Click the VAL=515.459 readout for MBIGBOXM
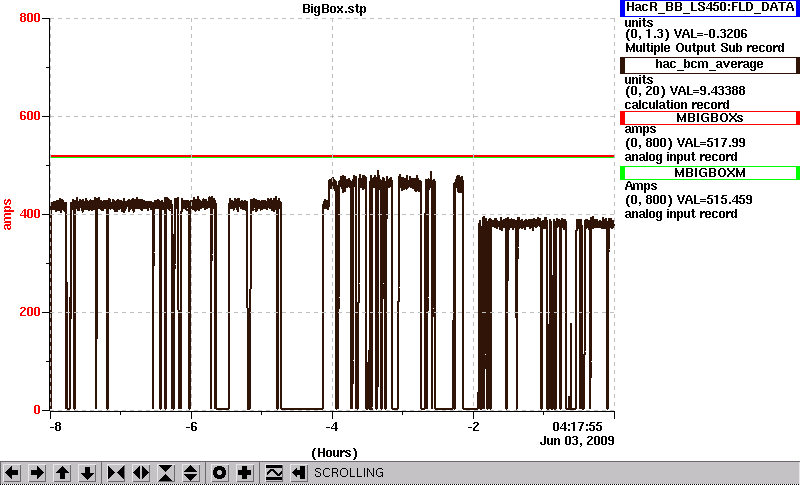This screenshot has width=800, height=485. pos(713,200)
